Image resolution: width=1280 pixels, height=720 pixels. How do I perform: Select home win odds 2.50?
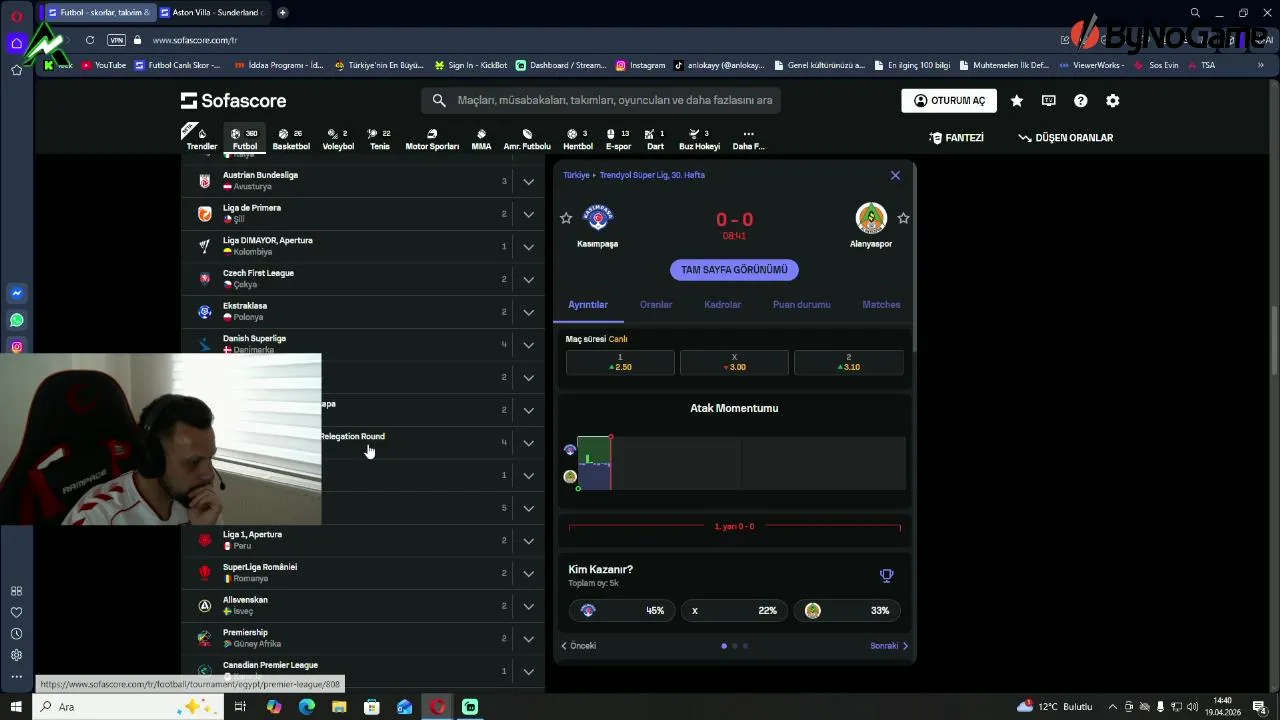click(x=620, y=362)
